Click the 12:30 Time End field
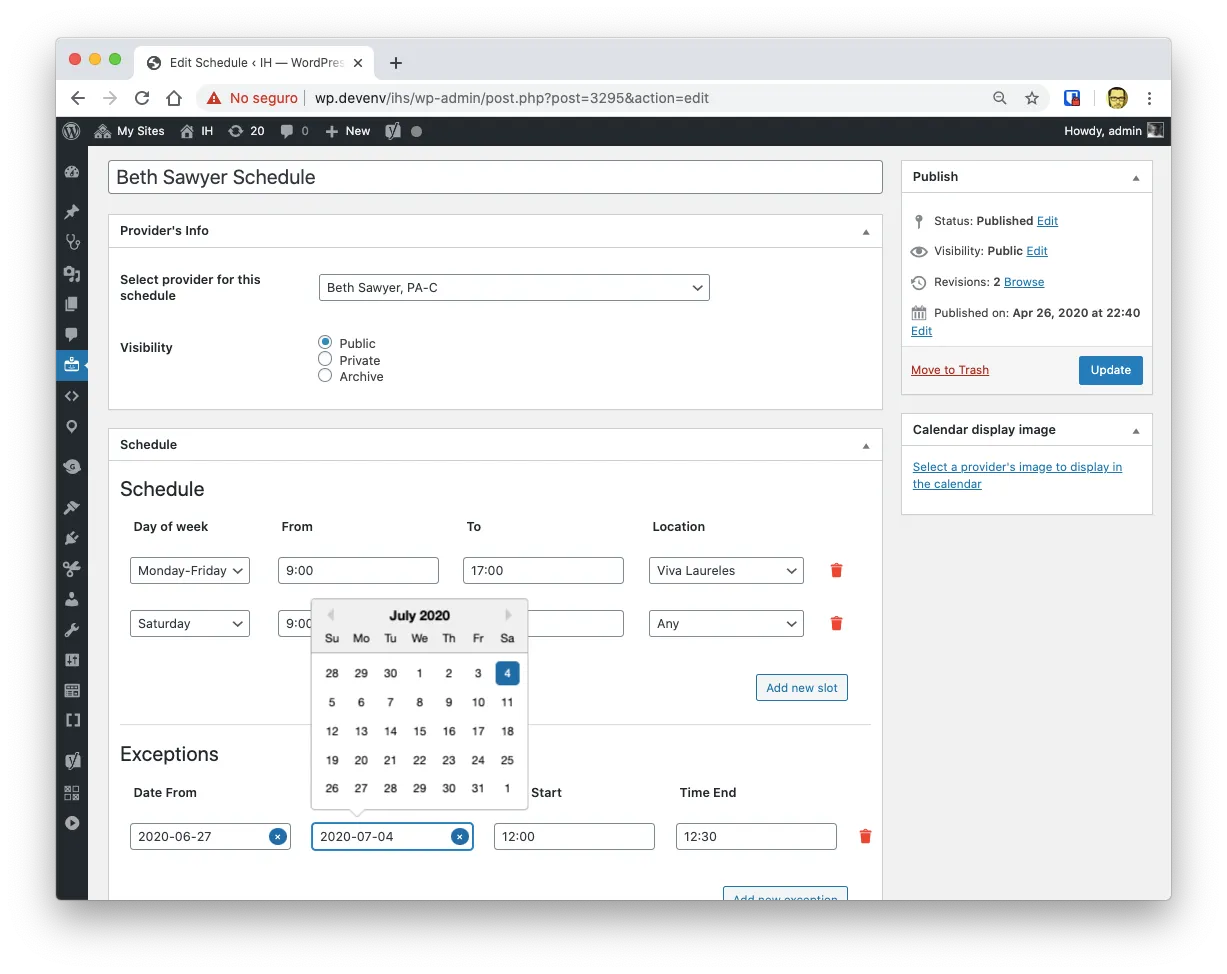The height and width of the screenshot is (974, 1227). 756,837
